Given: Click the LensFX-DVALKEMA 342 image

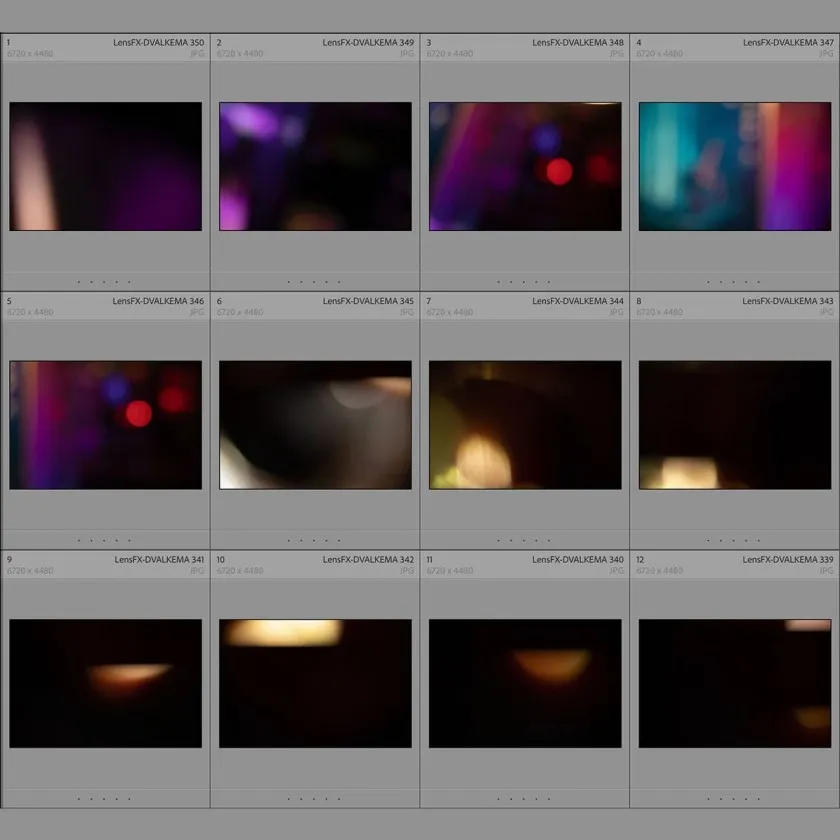Looking at the screenshot, I should 315,683.
